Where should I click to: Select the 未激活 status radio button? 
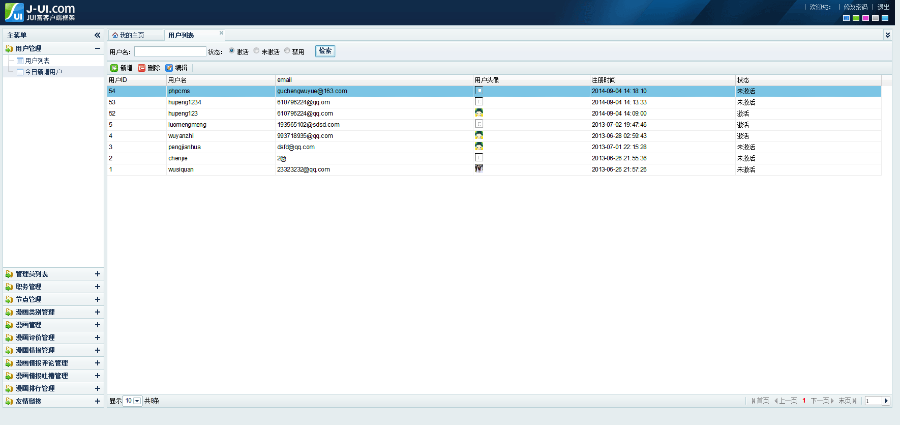pyautogui.click(x=257, y=51)
